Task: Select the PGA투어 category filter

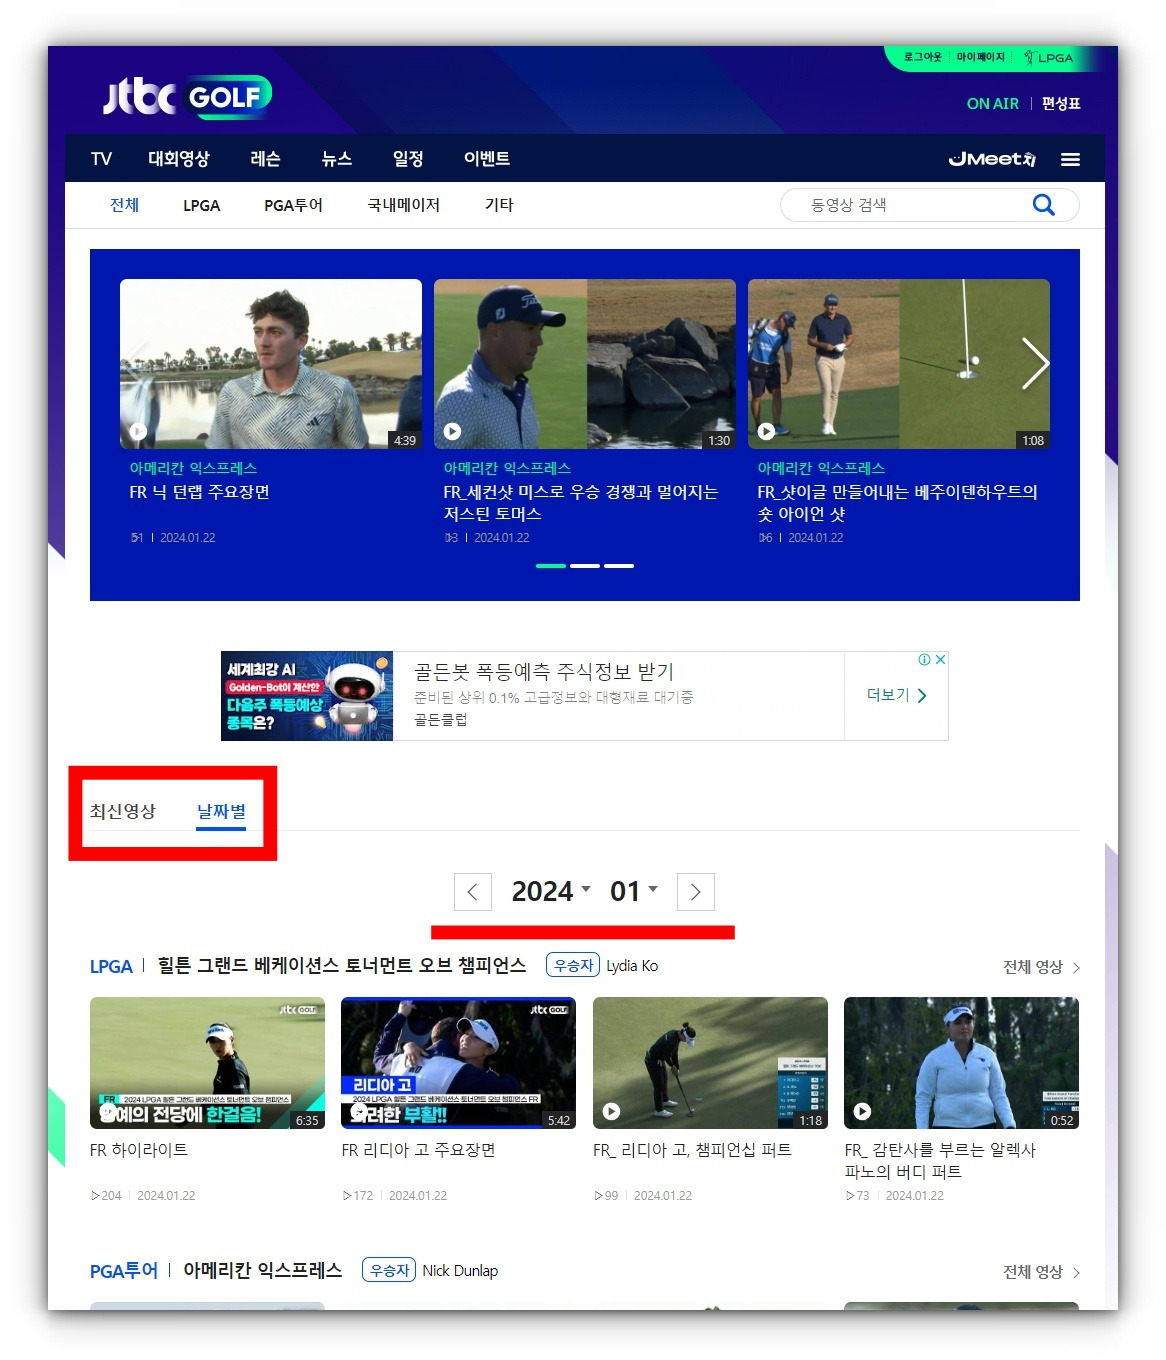Action: tap(293, 205)
